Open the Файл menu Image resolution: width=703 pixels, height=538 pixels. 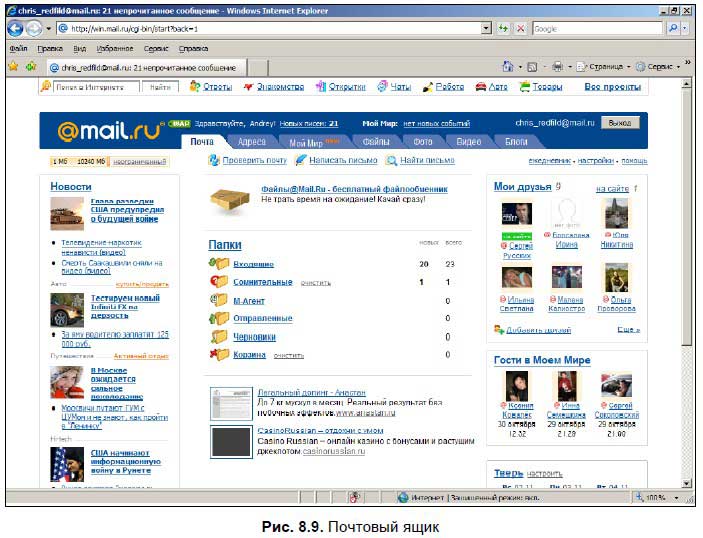tap(18, 48)
